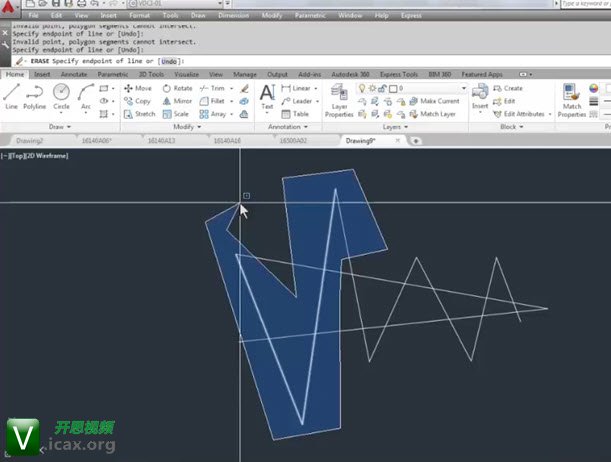Select the Arc tool
This screenshot has width=611, height=462.
coord(86,96)
